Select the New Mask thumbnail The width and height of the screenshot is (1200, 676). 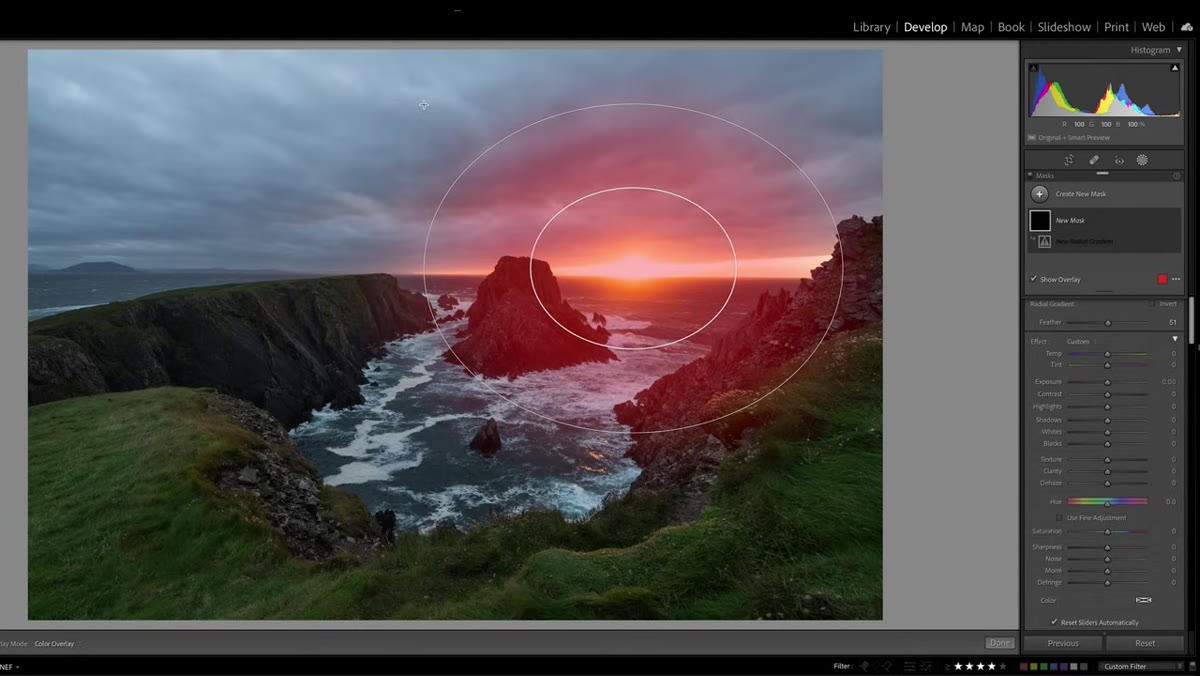(1040, 220)
